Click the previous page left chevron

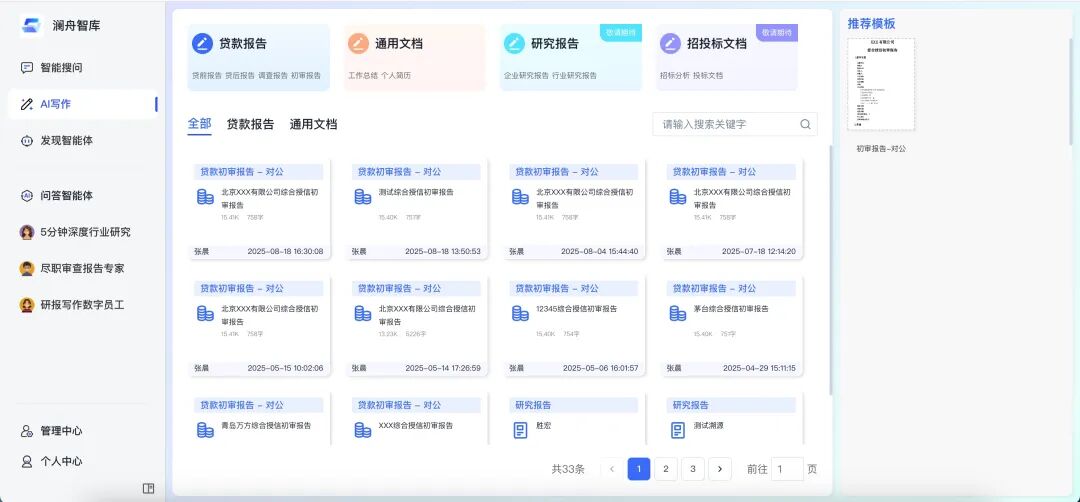pyautogui.click(x=612, y=469)
